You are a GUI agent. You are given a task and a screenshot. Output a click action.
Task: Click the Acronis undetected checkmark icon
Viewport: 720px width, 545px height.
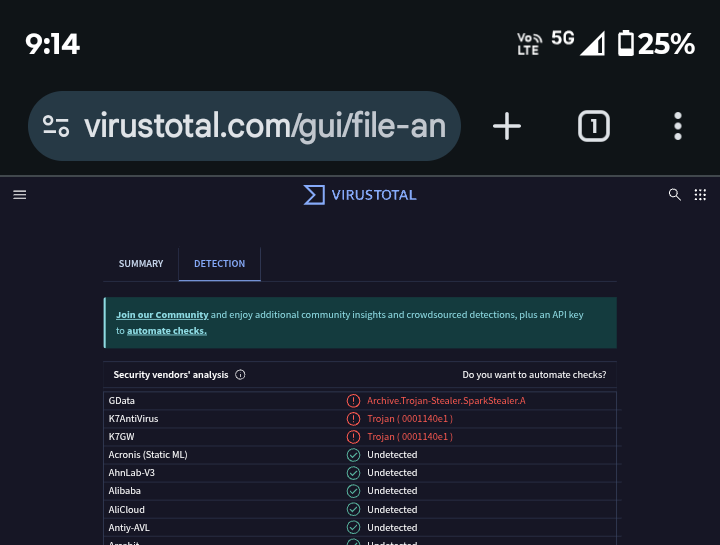[353, 455]
